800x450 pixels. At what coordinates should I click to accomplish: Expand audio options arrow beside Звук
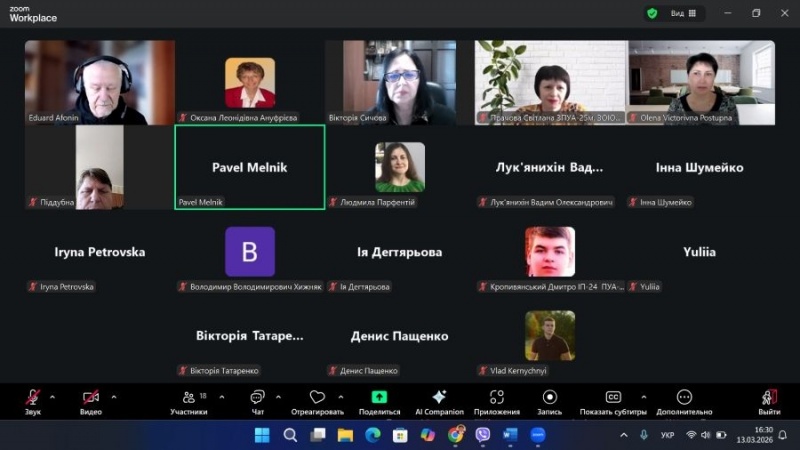pos(52,396)
